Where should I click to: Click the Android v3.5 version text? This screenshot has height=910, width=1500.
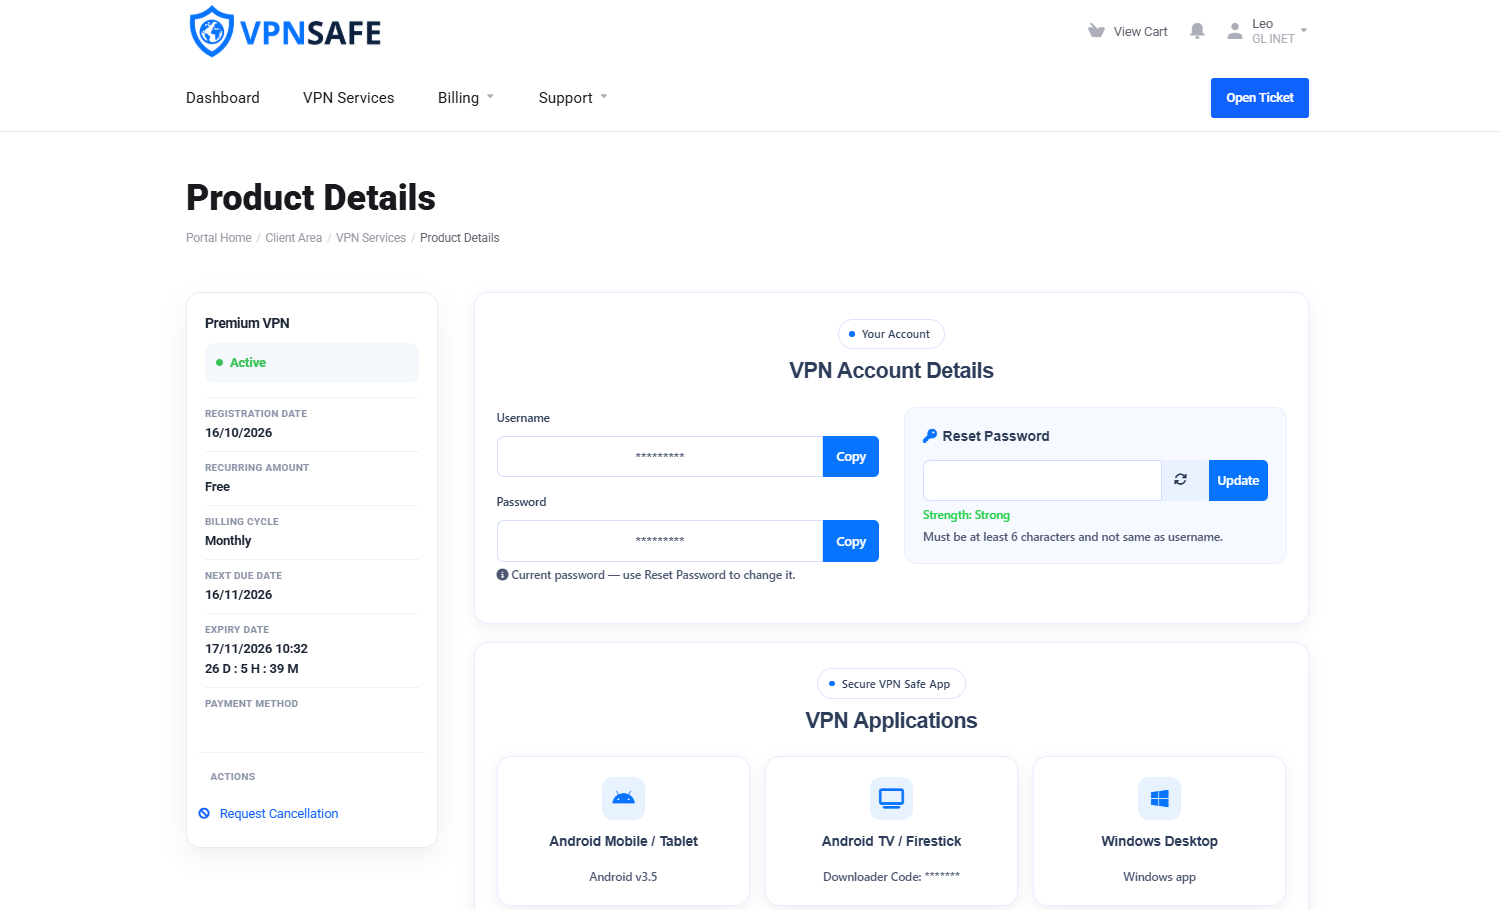click(x=624, y=877)
